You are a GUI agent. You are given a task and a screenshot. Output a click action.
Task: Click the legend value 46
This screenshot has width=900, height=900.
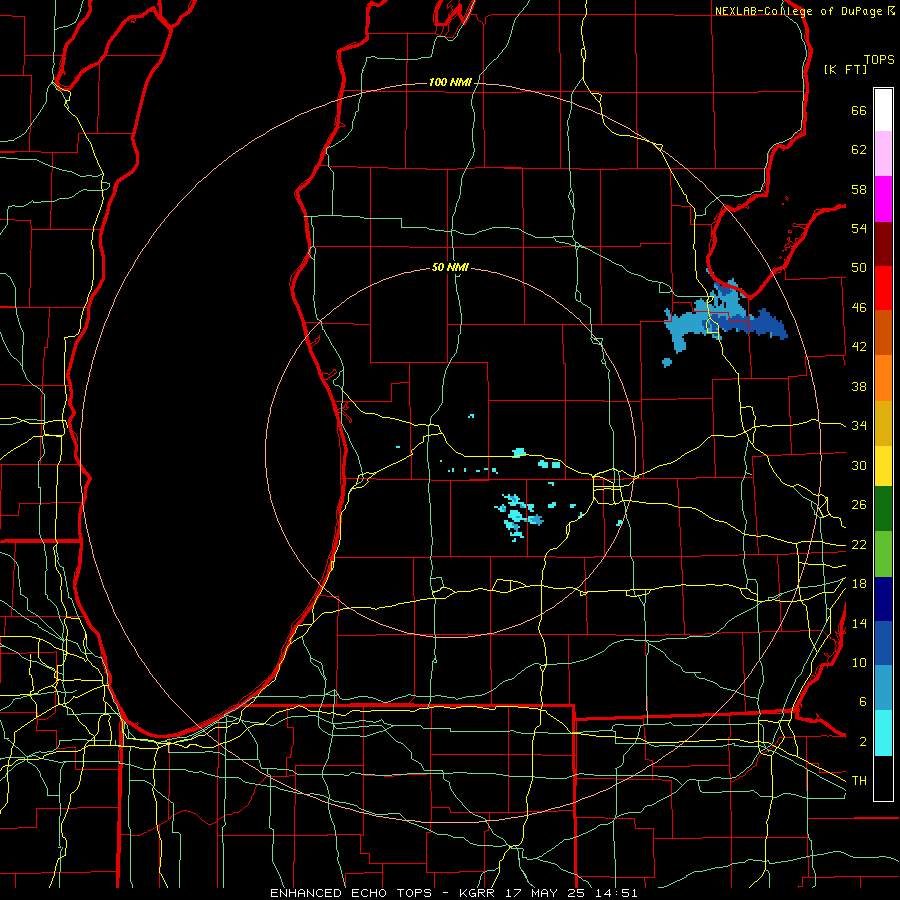(x=859, y=308)
